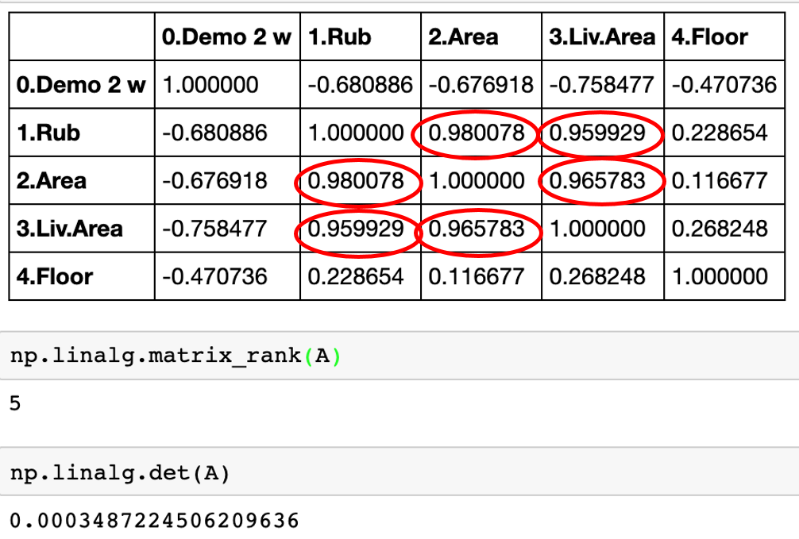Click the 0.Demo 2 w column header
Image resolution: width=799 pixels, height=539 pixels.
coord(227,37)
